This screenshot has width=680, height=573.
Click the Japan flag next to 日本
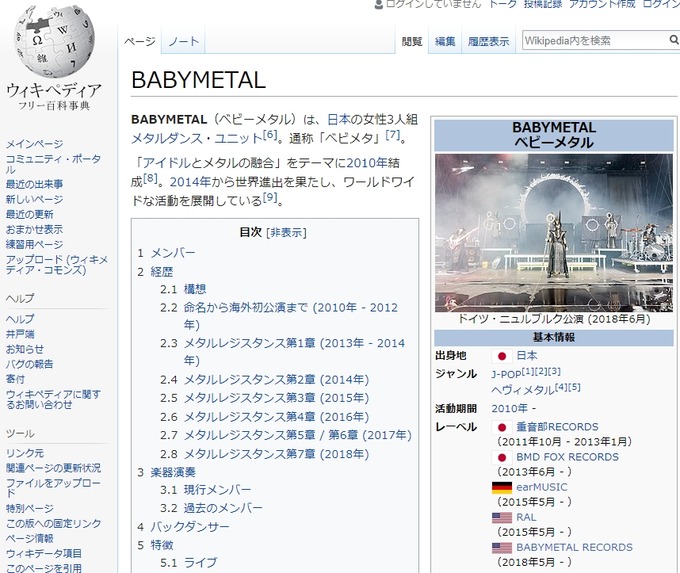coord(501,356)
